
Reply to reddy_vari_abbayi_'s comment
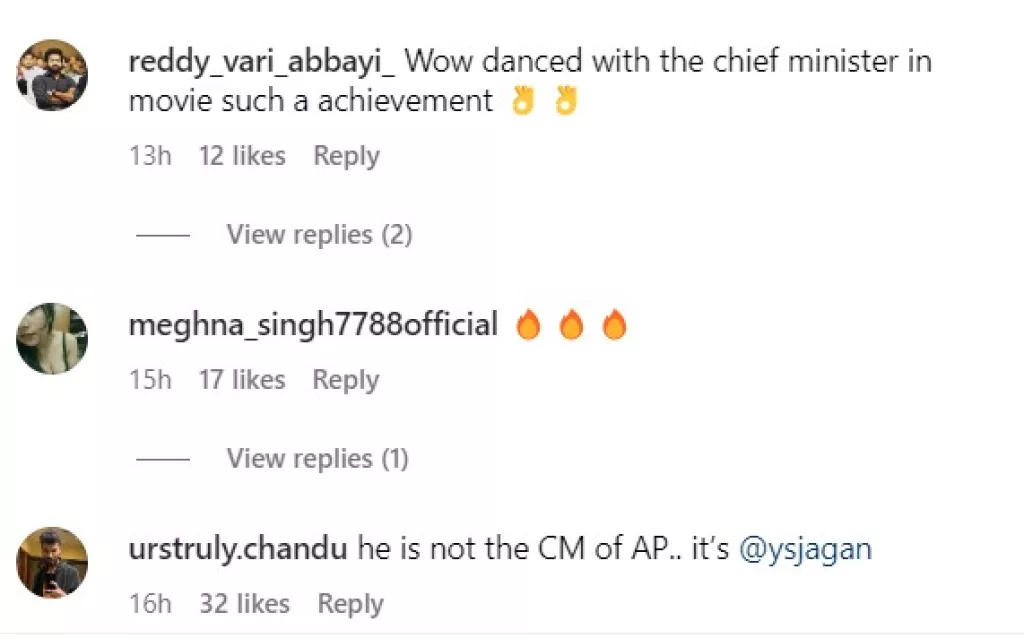point(346,155)
